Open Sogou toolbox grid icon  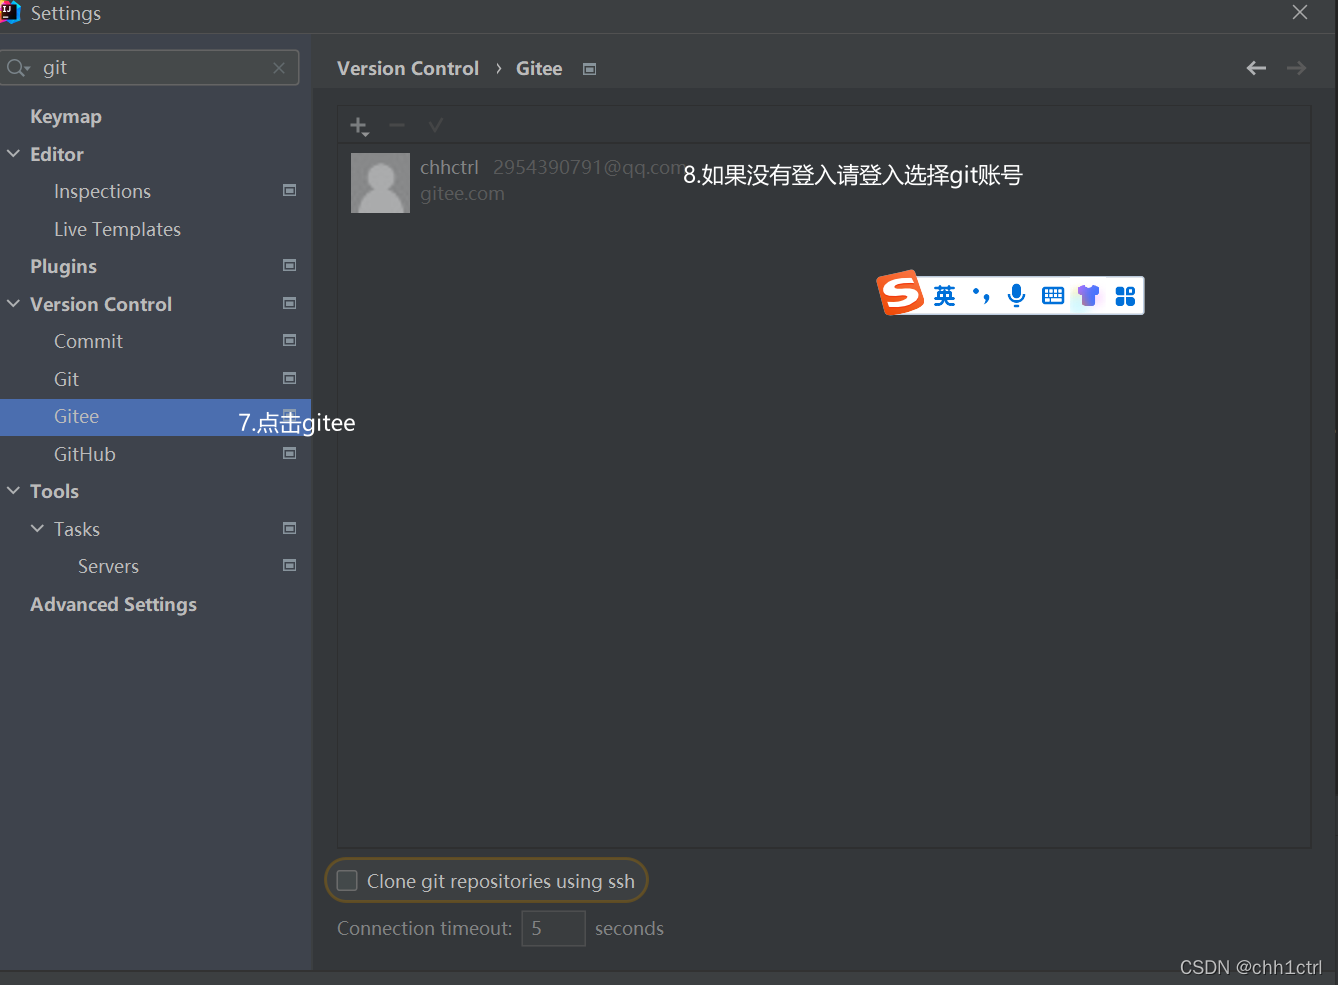pos(1125,296)
